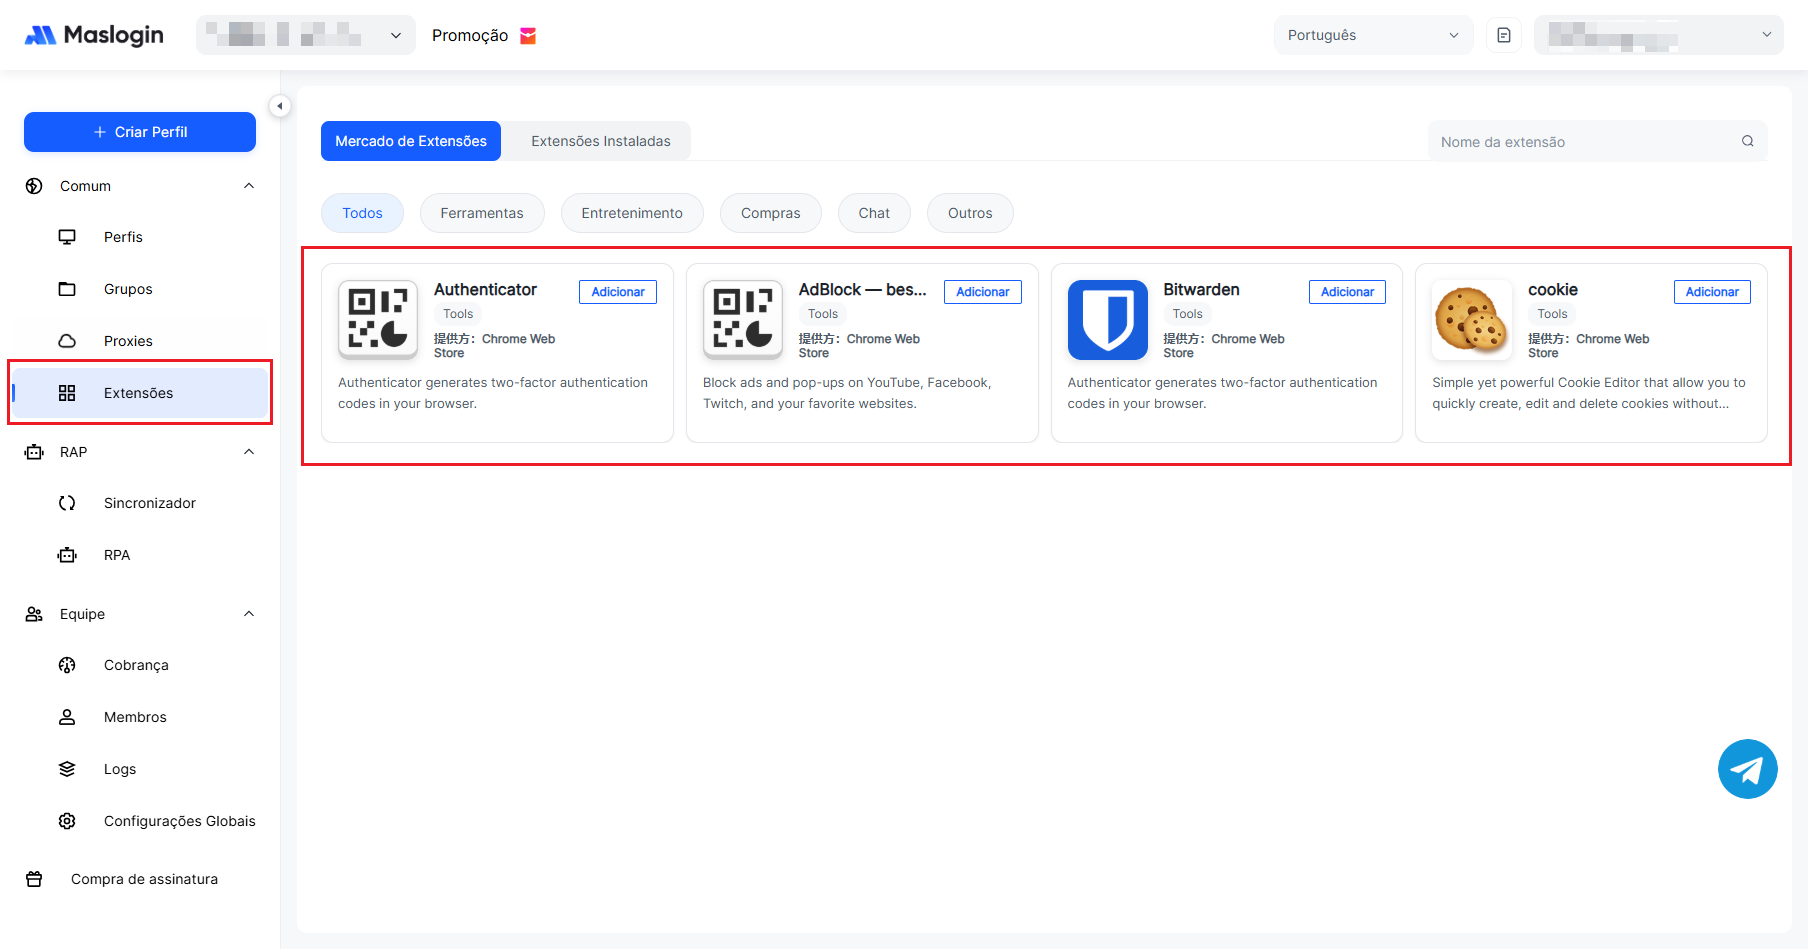This screenshot has width=1808, height=949.
Task: Click the Authenticator QR code icon
Action: [x=378, y=320]
